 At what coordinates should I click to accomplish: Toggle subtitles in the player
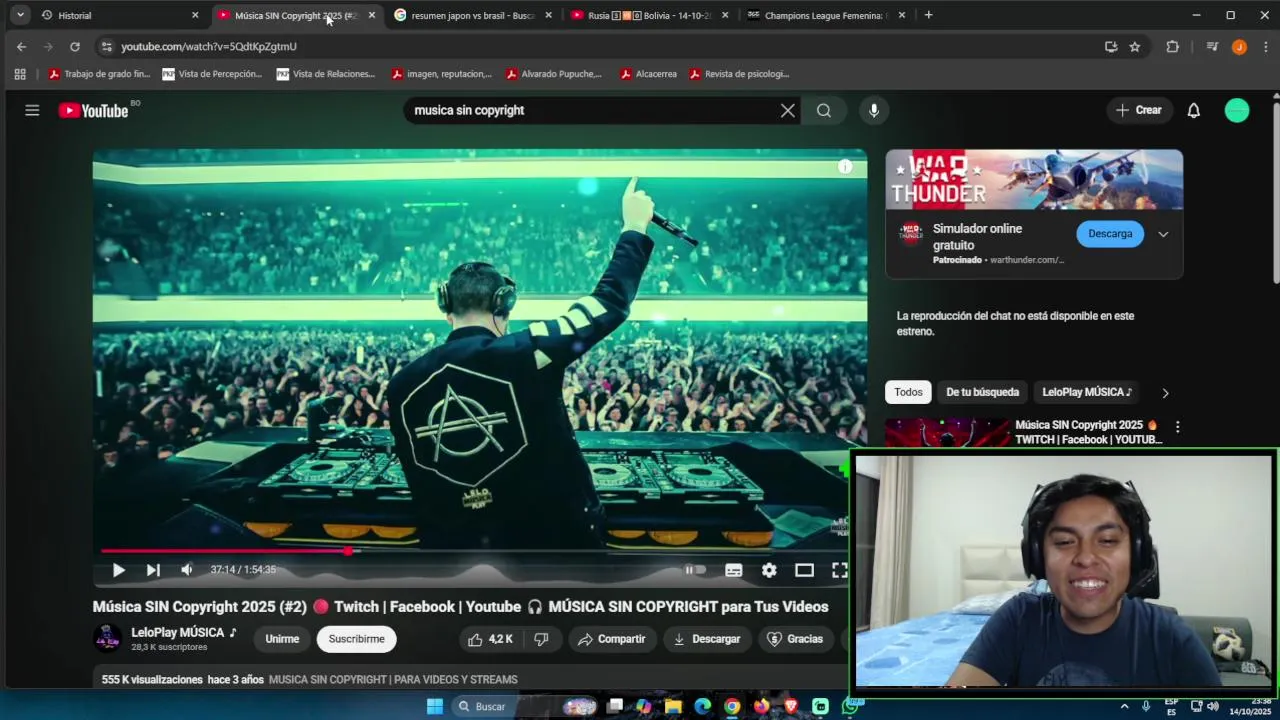[x=733, y=570]
